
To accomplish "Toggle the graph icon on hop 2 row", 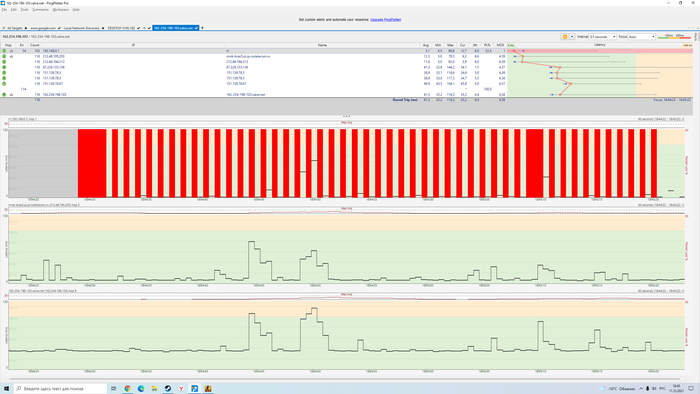I will click(11, 57).
